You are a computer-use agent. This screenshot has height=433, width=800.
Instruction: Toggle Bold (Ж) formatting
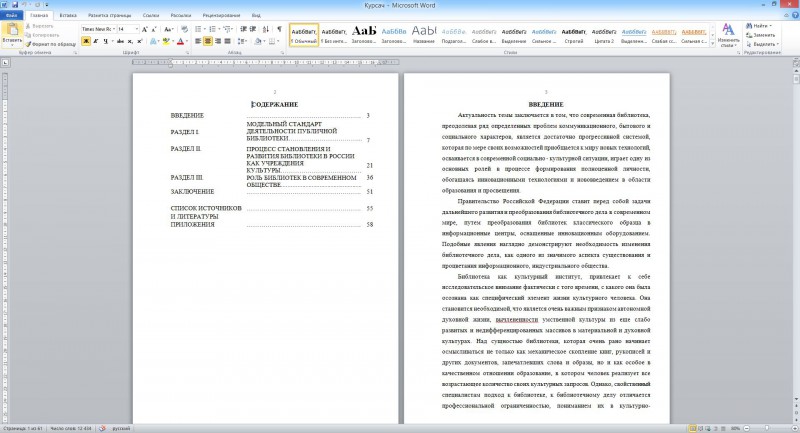click(86, 41)
